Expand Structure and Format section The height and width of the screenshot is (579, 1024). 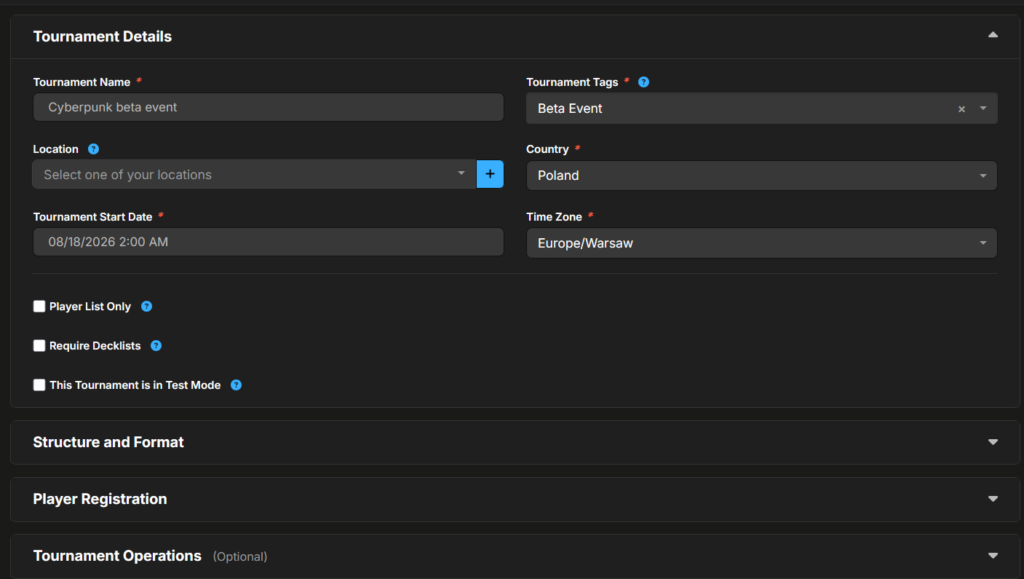pos(993,442)
